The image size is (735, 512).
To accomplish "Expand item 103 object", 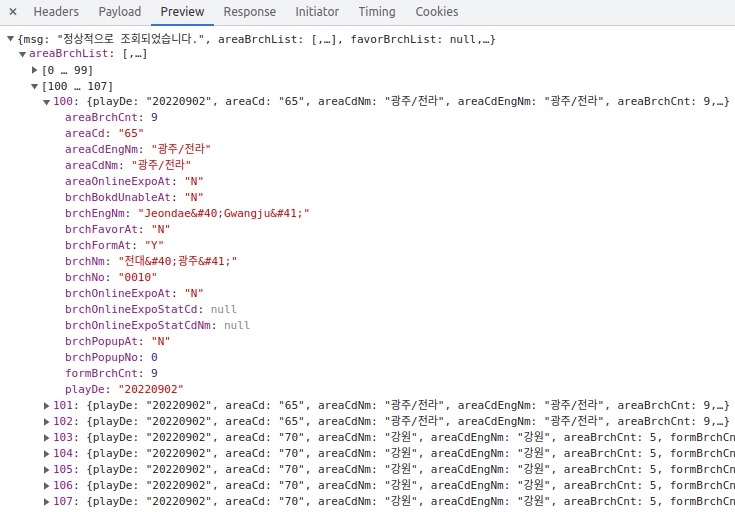I will pyautogui.click(x=46, y=437).
